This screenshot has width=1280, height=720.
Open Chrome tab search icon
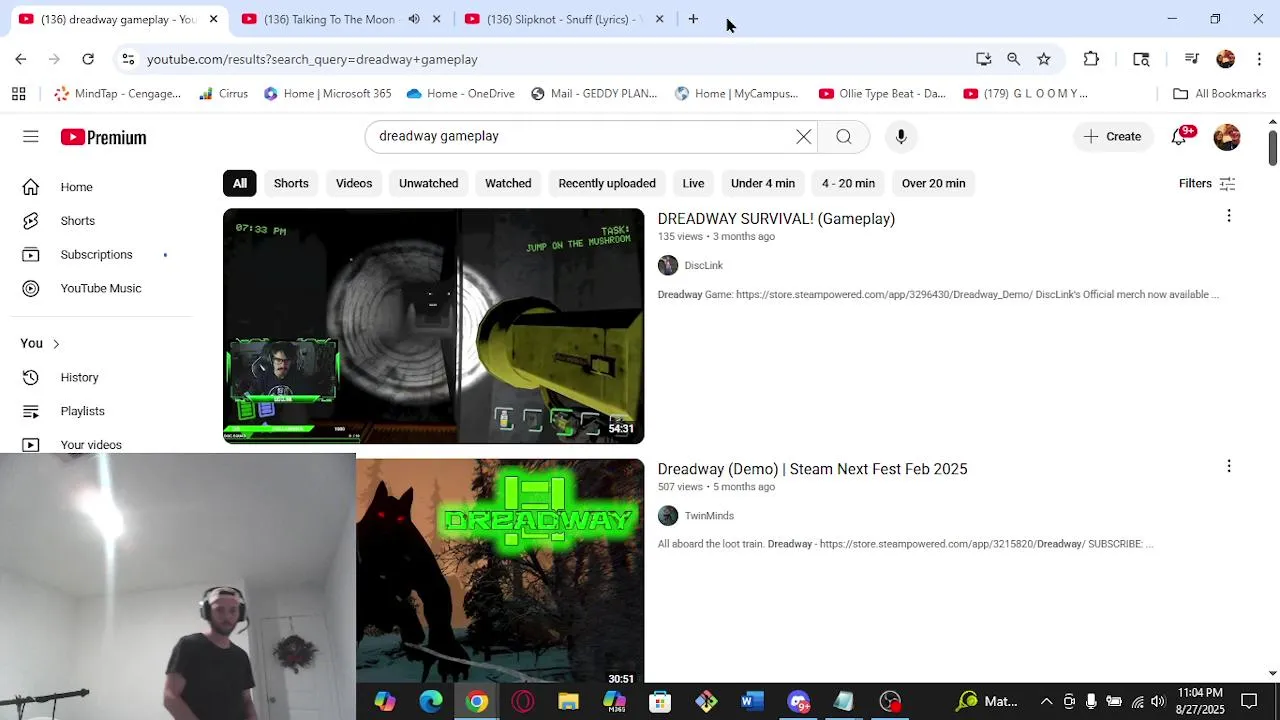coord(1141,59)
